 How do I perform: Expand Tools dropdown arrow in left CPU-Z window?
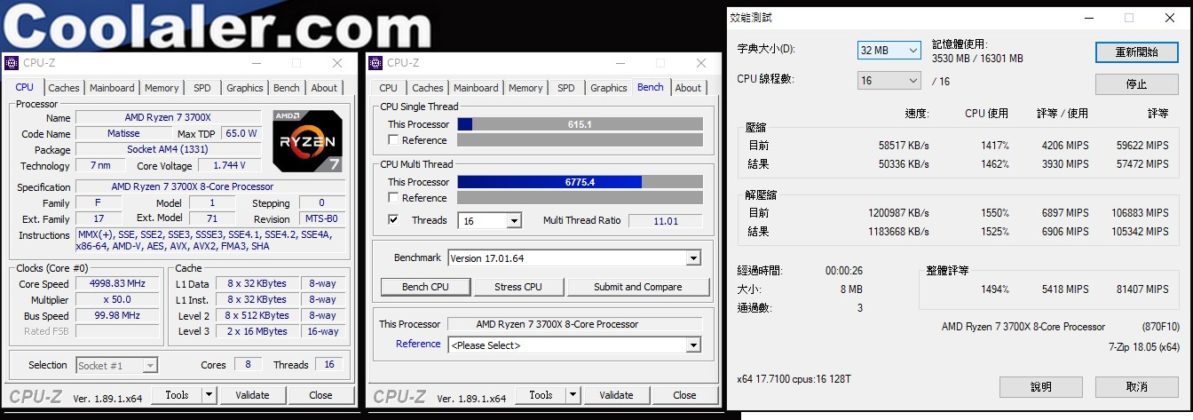click(208, 395)
